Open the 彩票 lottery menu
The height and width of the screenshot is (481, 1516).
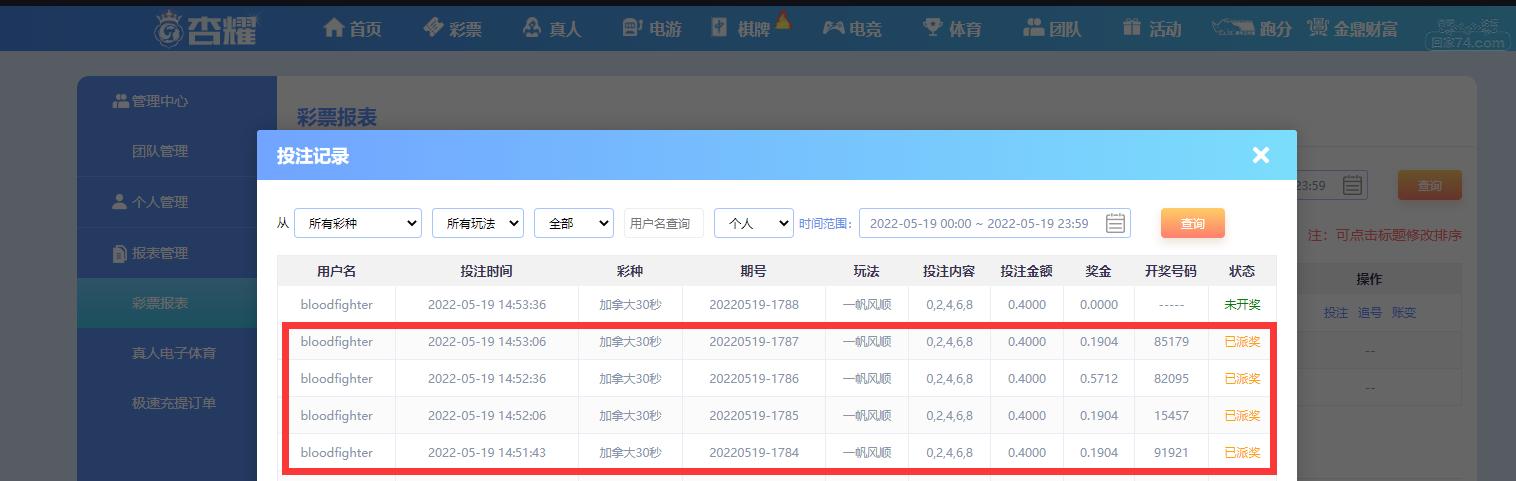click(453, 29)
